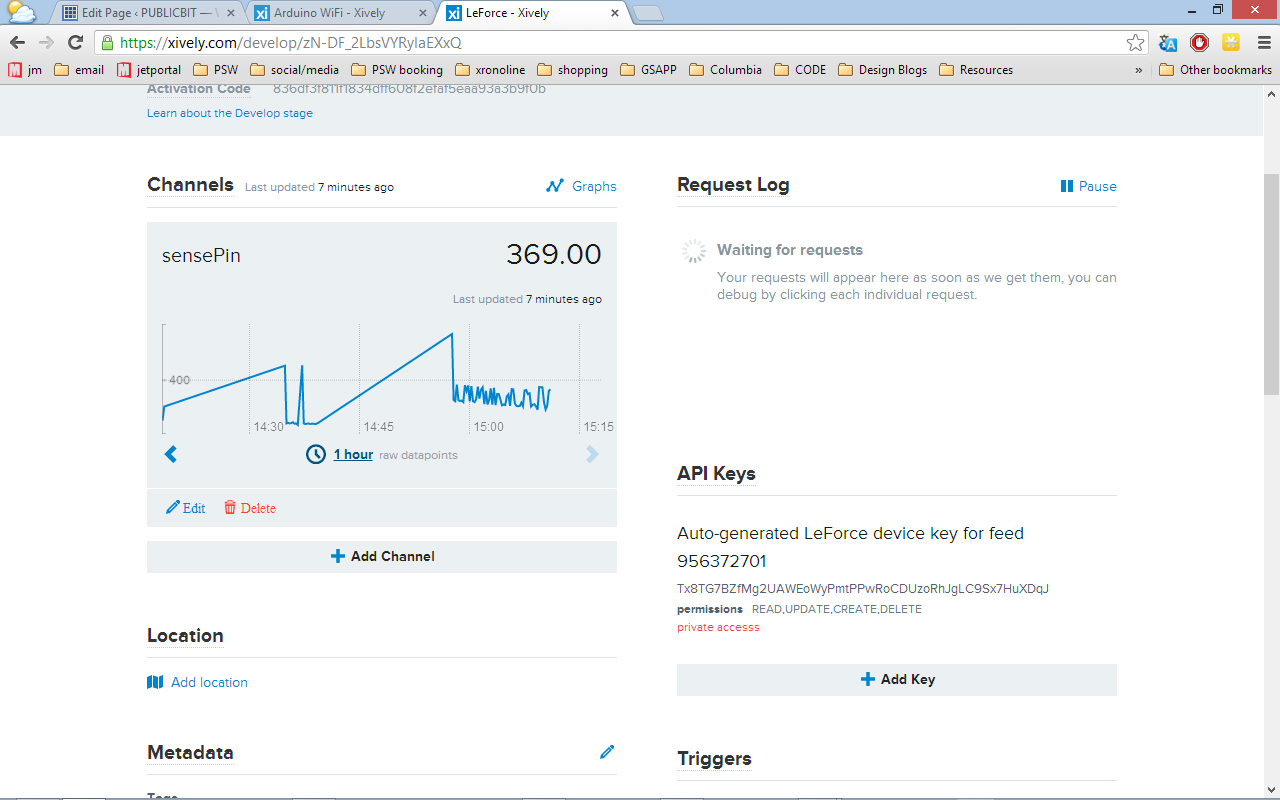Bookmark this page with the star icon
1280x800 pixels.
1135,43
